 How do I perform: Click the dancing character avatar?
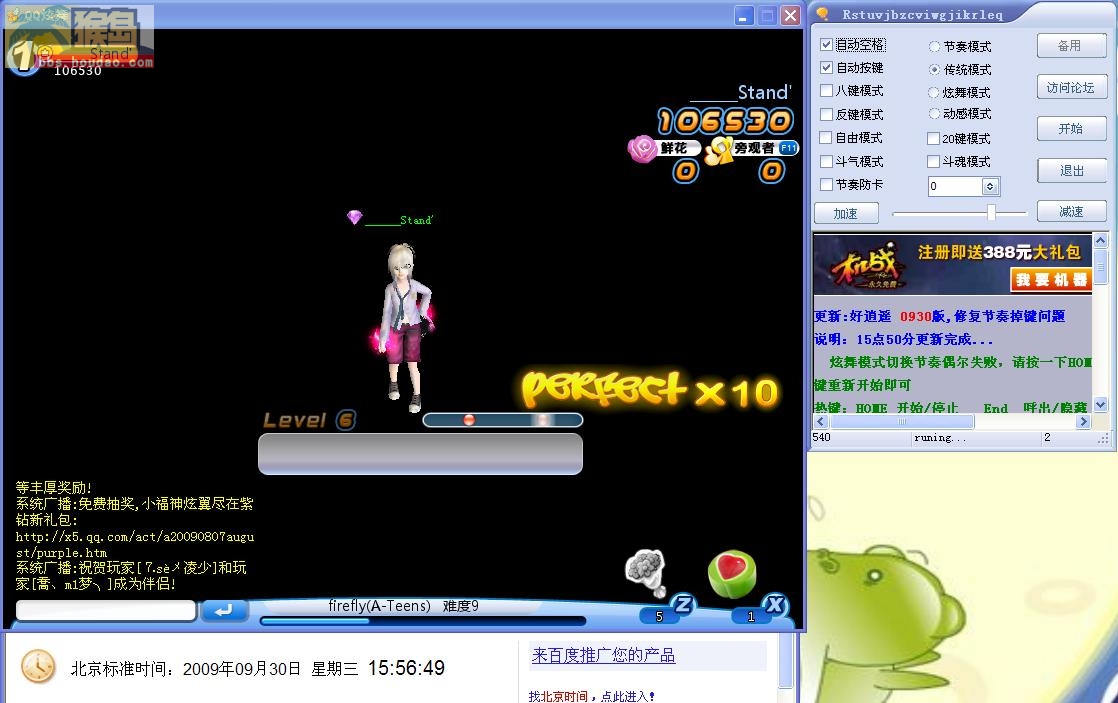coord(404,328)
